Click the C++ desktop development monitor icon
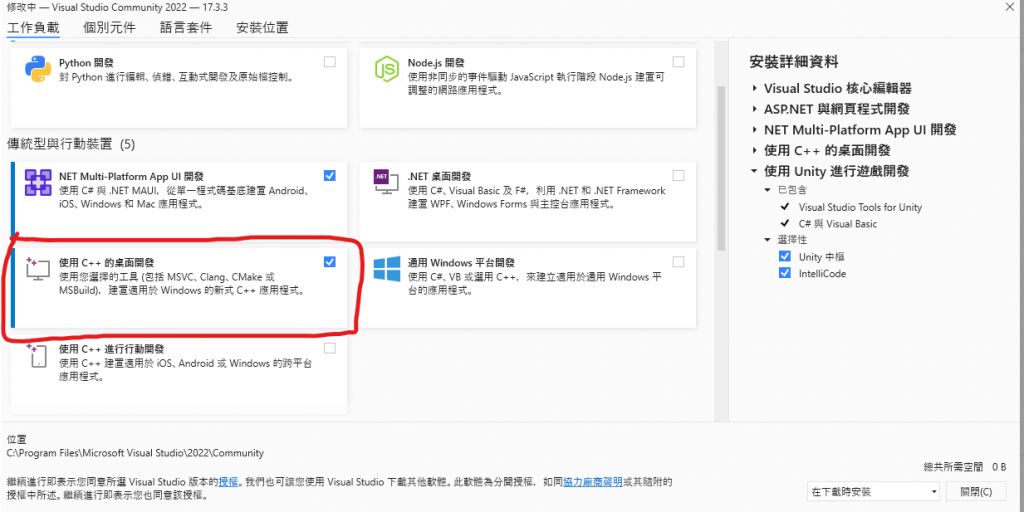This screenshot has height=512, width=1024. (x=37, y=269)
